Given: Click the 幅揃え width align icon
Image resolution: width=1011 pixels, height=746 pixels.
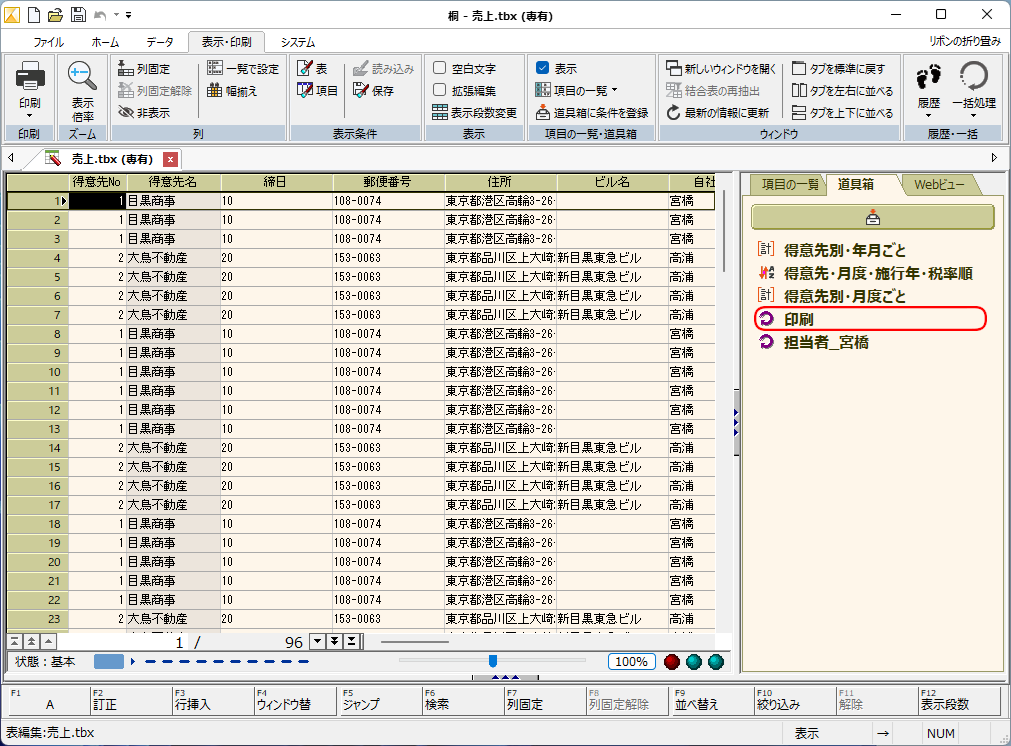Looking at the screenshot, I should pos(215,91).
